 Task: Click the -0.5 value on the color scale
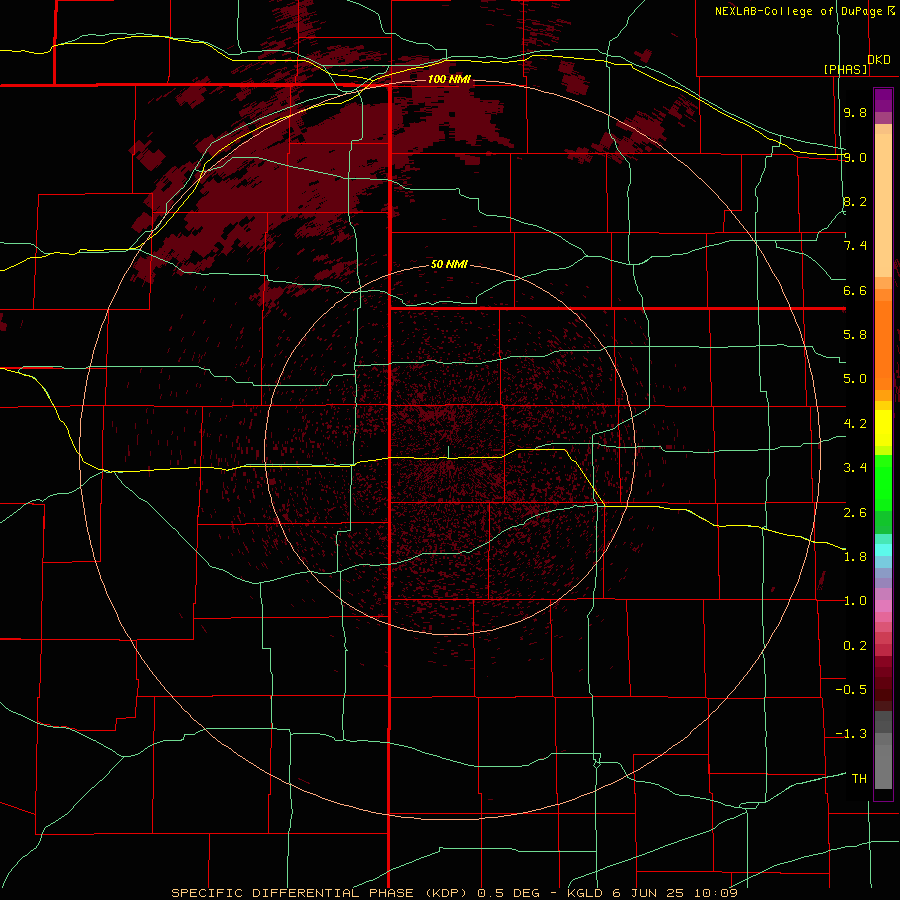[x=851, y=690]
